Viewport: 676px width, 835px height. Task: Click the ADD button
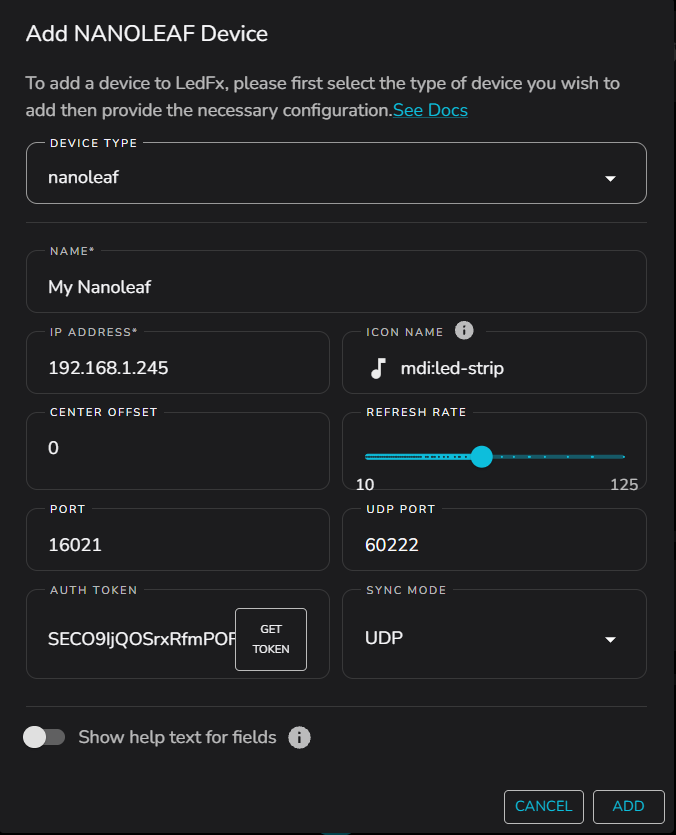(629, 806)
